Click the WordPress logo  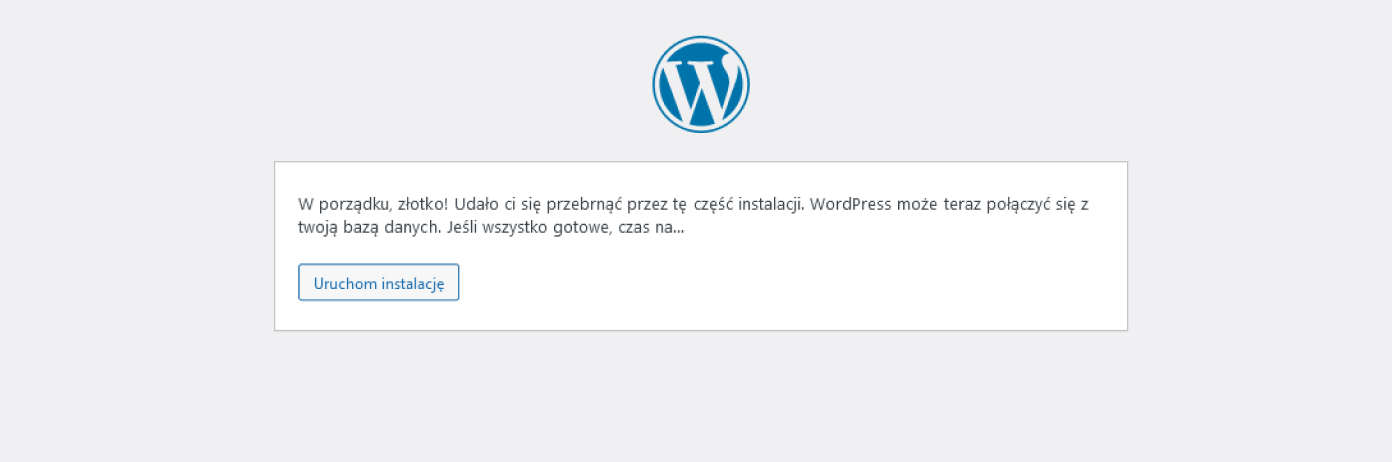(x=700, y=84)
